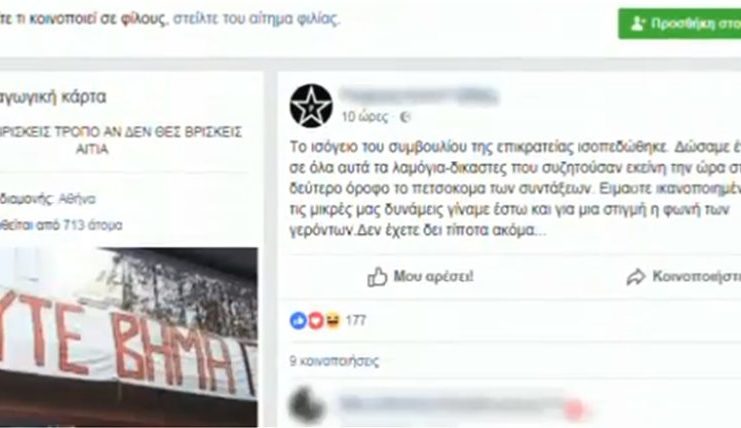The image size is (741, 428).
Task: Open the 177 reactions count
Action: [356, 321]
